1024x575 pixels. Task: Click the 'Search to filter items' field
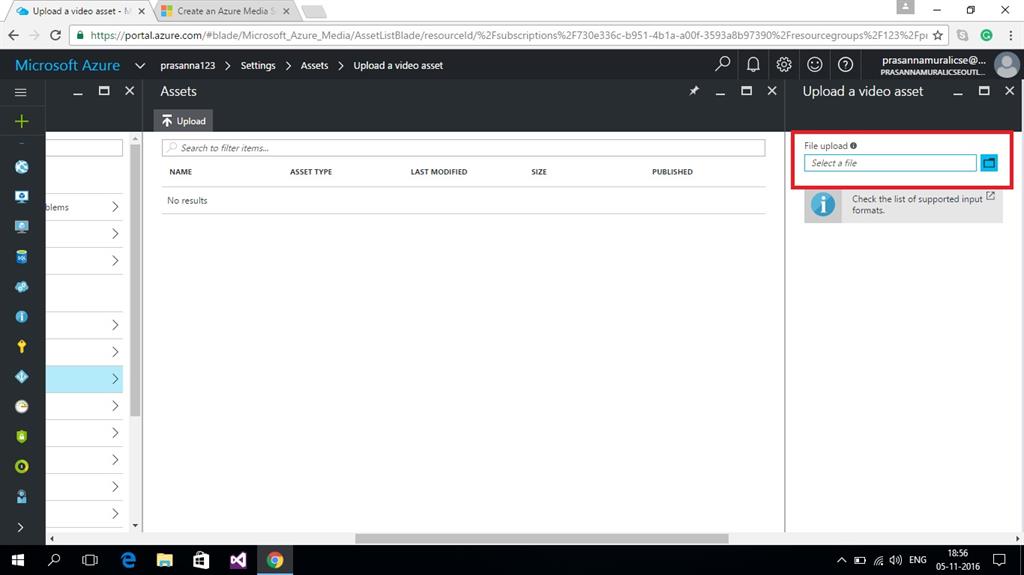click(x=464, y=148)
